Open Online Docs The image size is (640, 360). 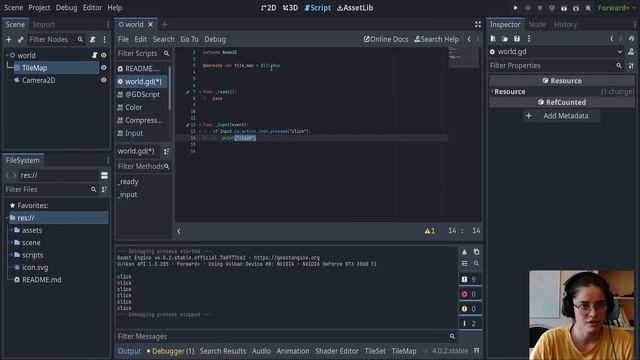386,39
